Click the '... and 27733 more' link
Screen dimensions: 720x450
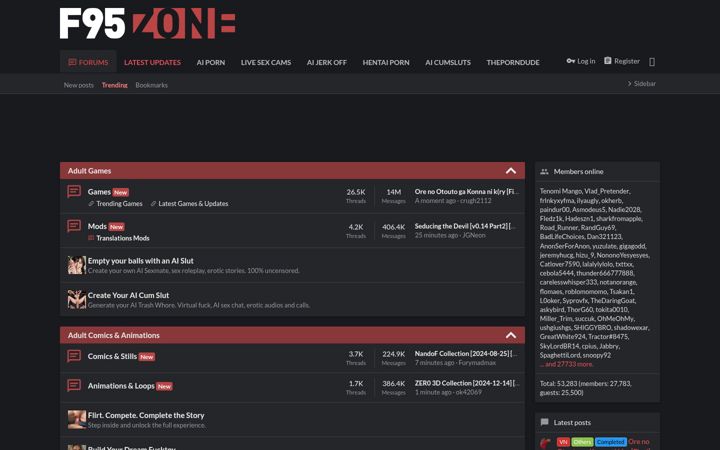[567, 364]
